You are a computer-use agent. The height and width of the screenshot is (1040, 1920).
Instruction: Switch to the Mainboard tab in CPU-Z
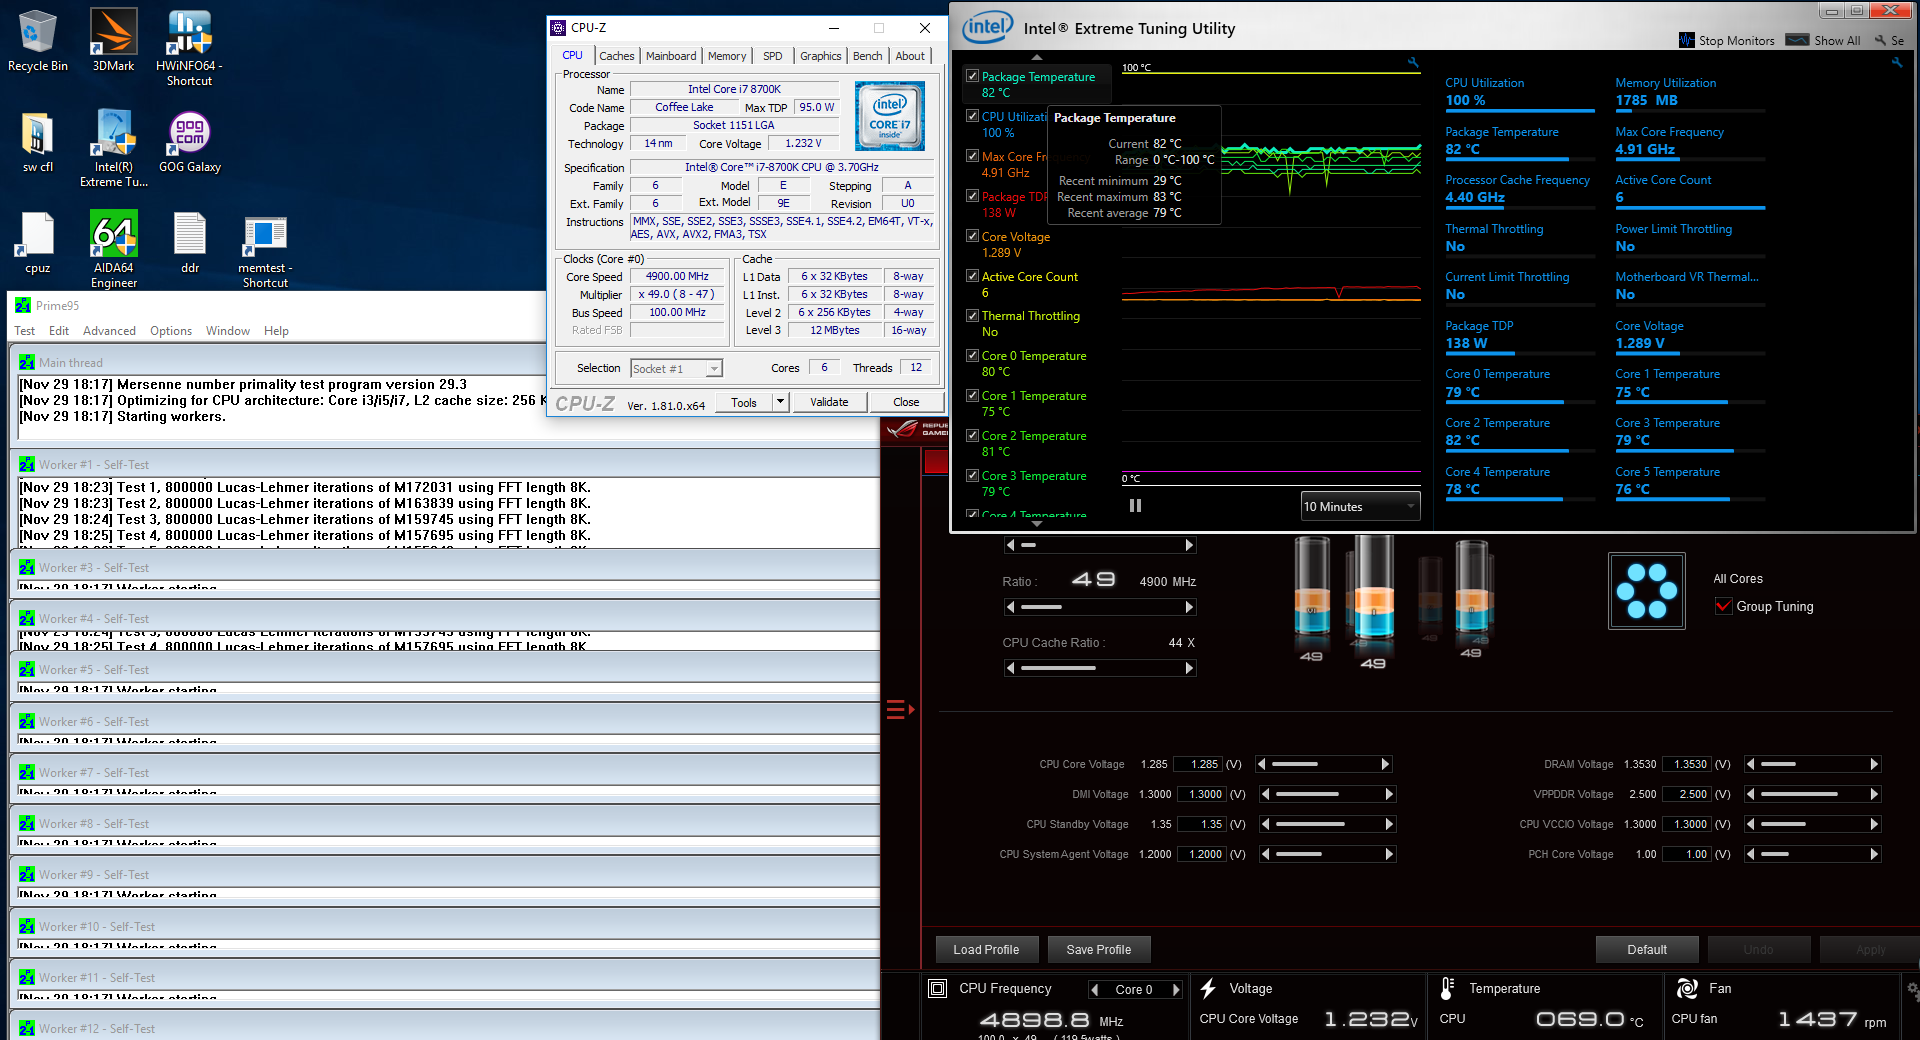click(671, 56)
